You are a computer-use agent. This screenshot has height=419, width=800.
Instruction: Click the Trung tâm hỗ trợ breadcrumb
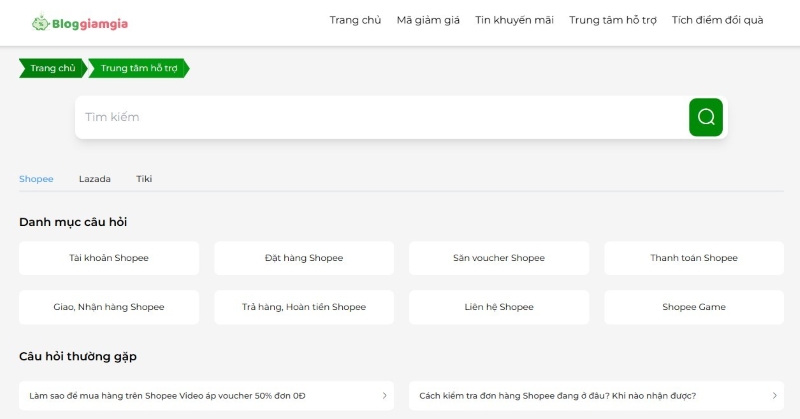pyautogui.click(x=139, y=68)
